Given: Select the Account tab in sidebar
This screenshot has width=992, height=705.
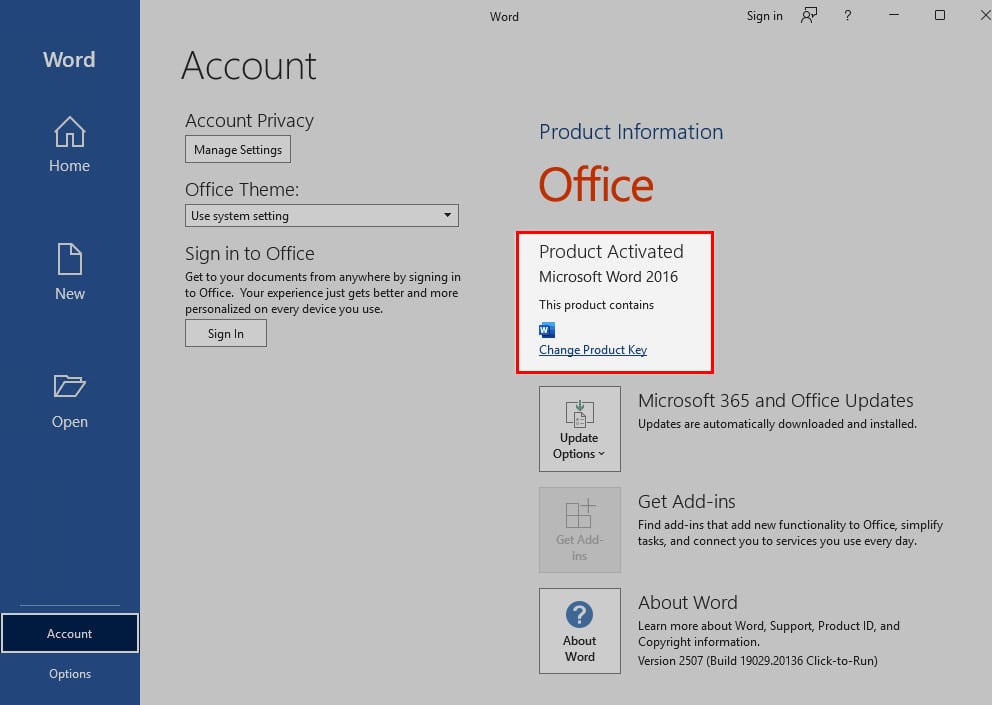Looking at the screenshot, I should 70,633.
